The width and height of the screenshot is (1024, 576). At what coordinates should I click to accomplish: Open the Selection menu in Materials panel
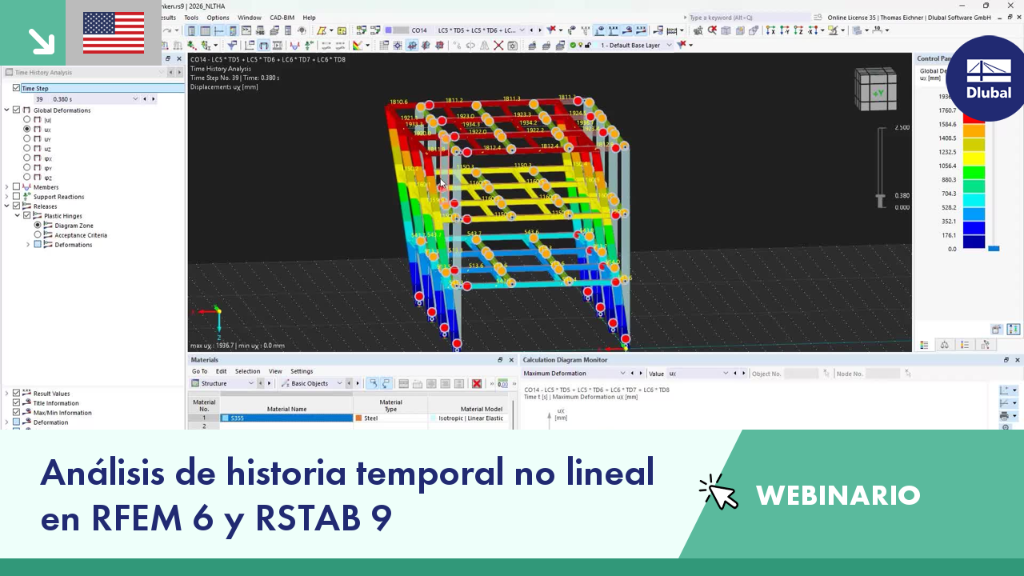click(248, 371)
